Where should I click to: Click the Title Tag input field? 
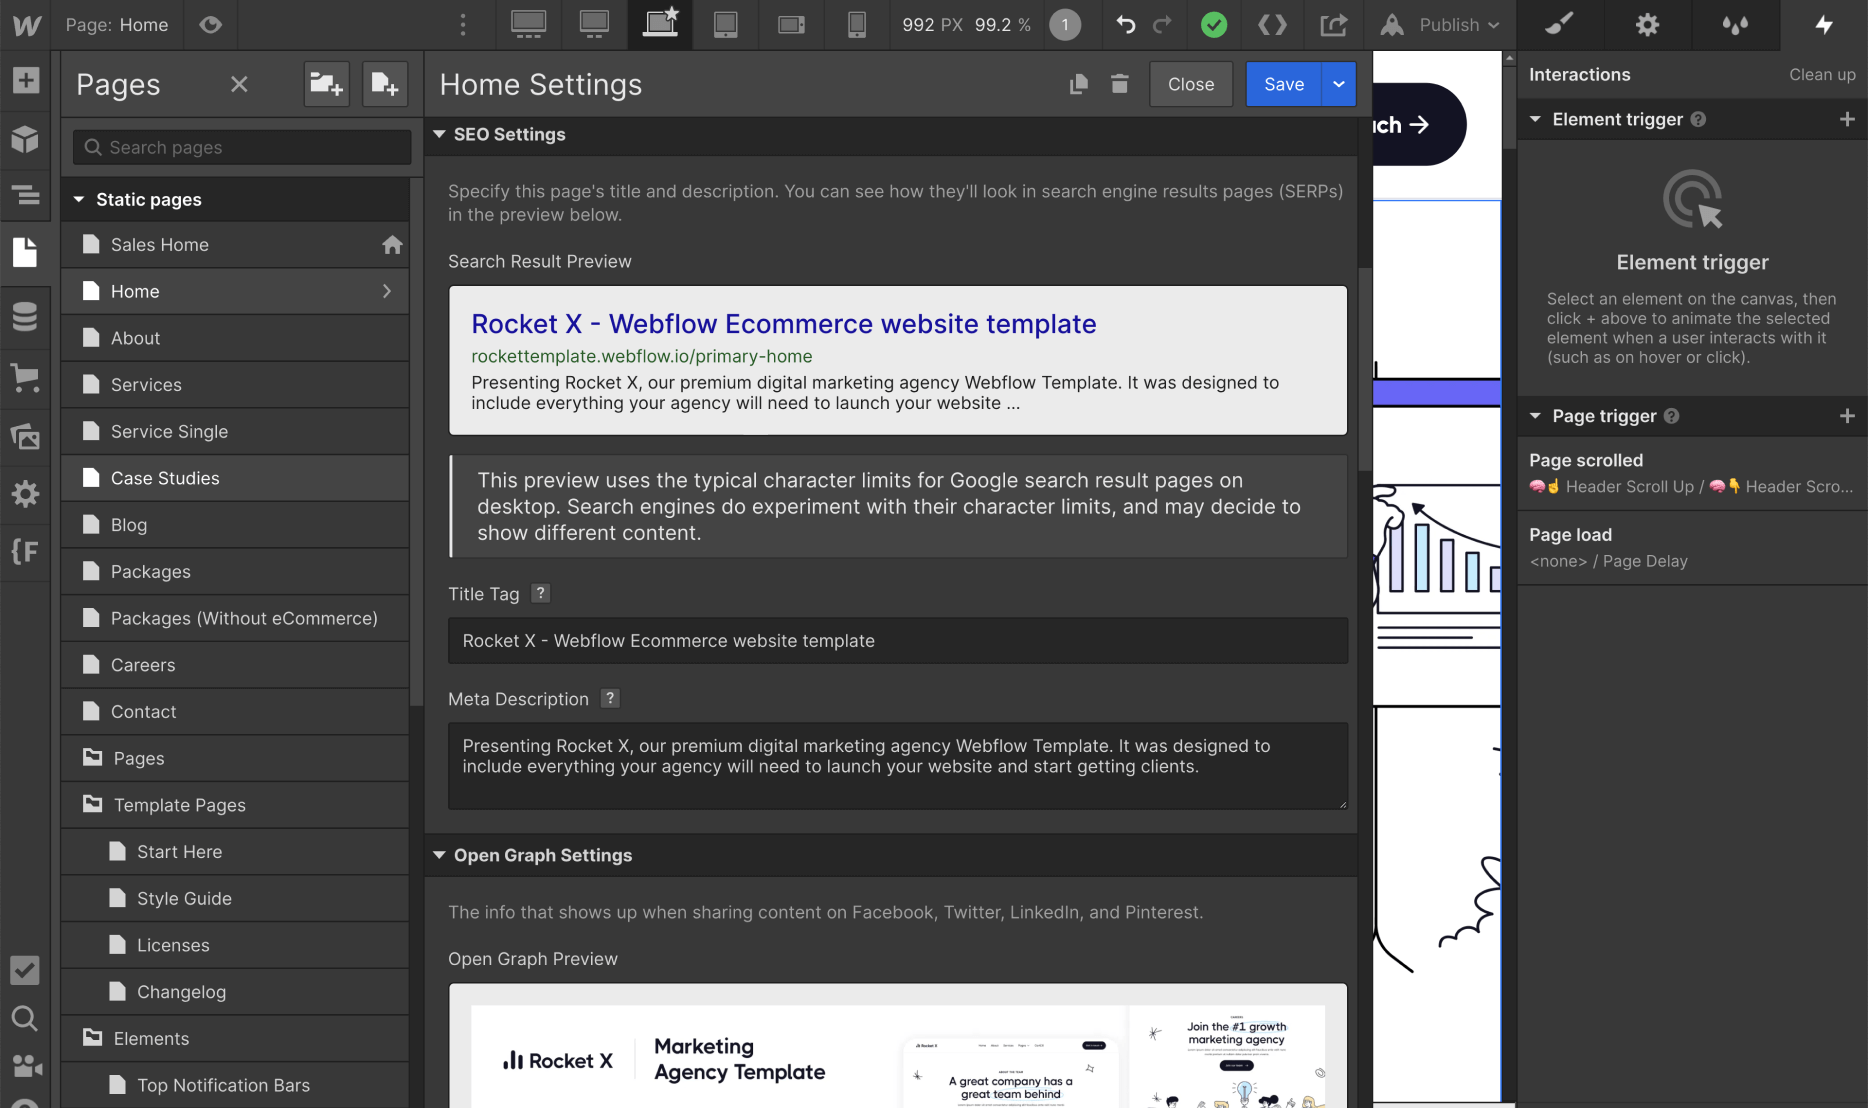coord(898,640)
